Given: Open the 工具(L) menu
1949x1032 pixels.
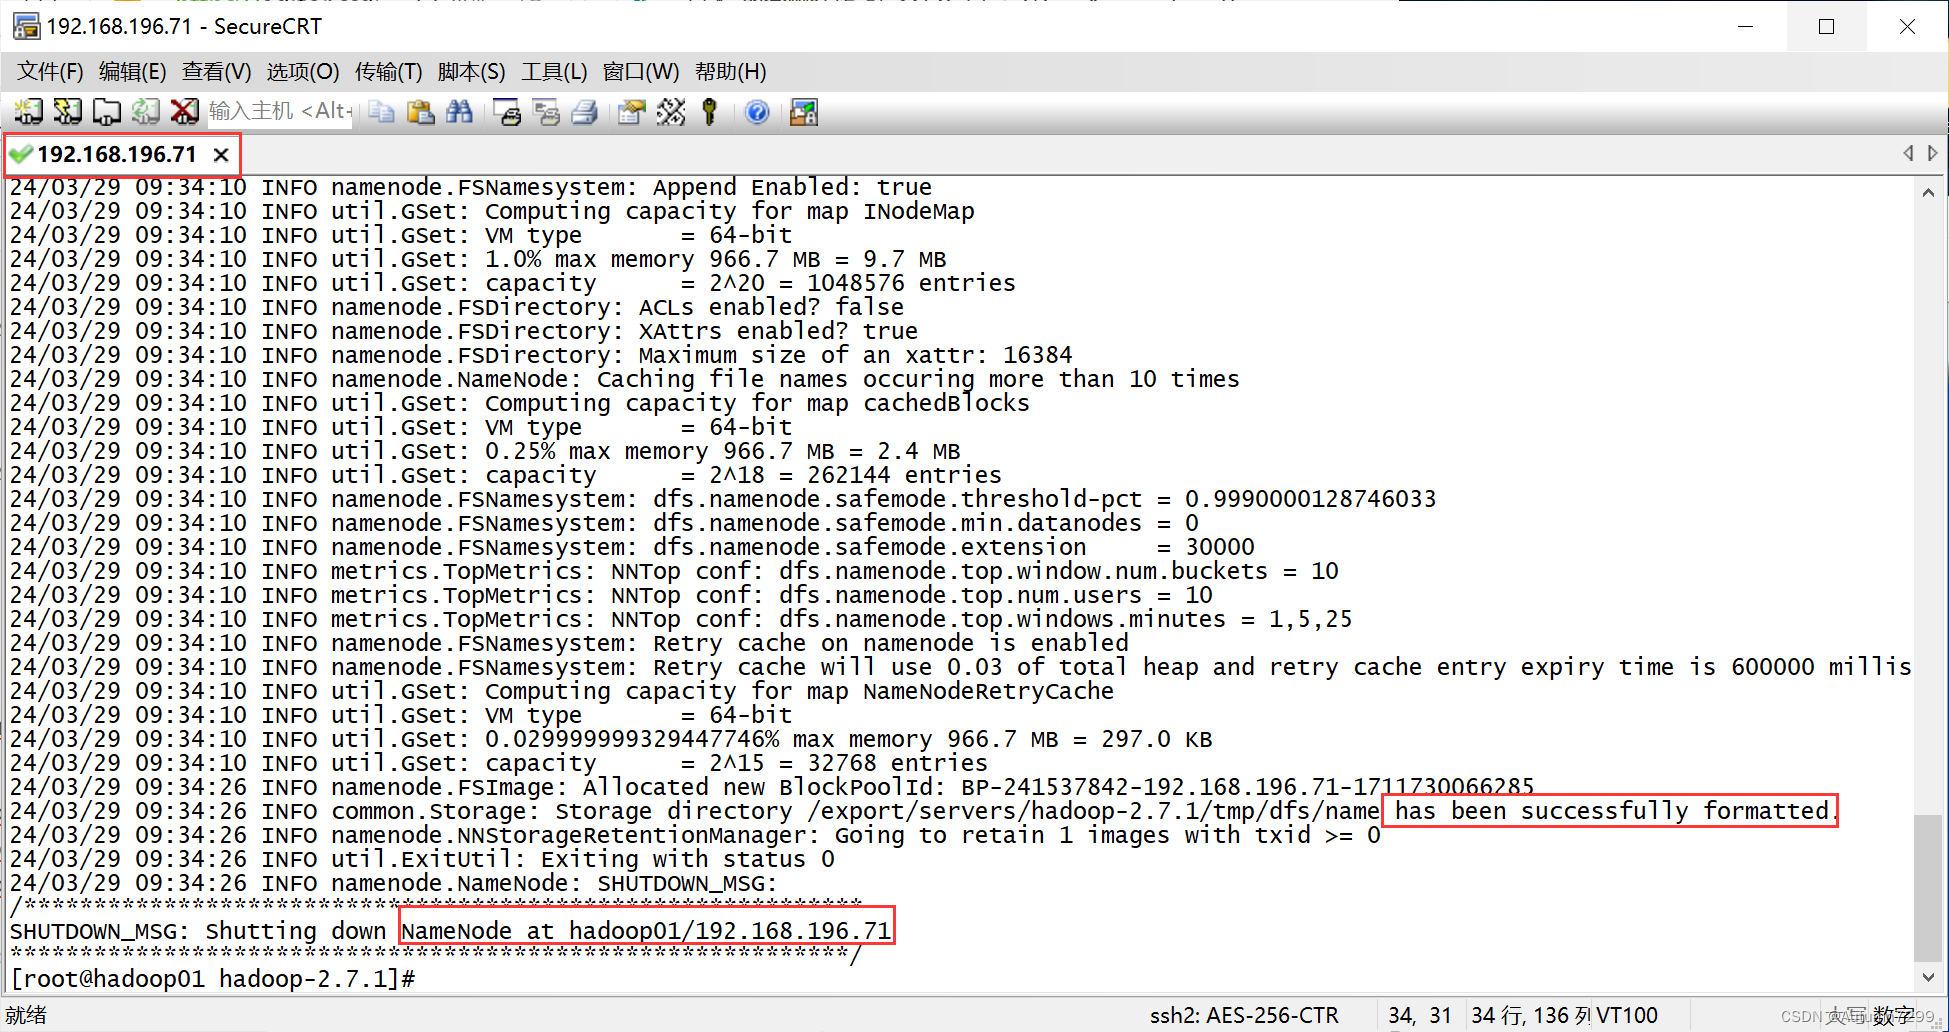Looking at the screenshot, I should [x=554, y=72].
